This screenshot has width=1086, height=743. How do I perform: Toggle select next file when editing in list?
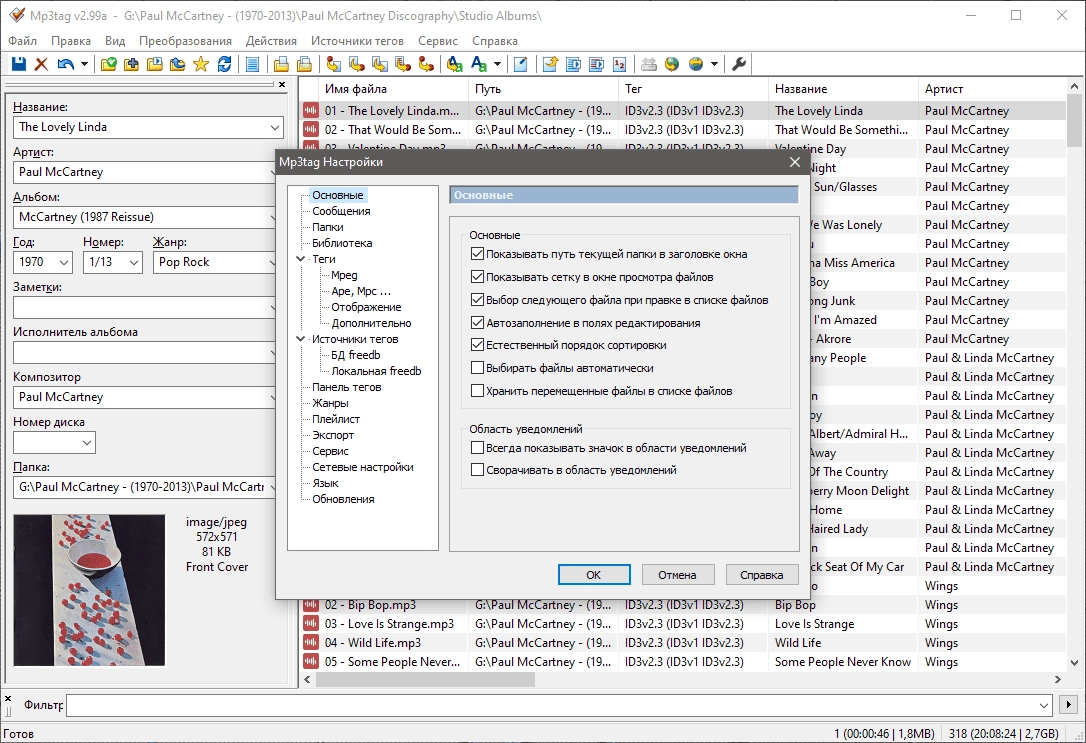[477, 300]
